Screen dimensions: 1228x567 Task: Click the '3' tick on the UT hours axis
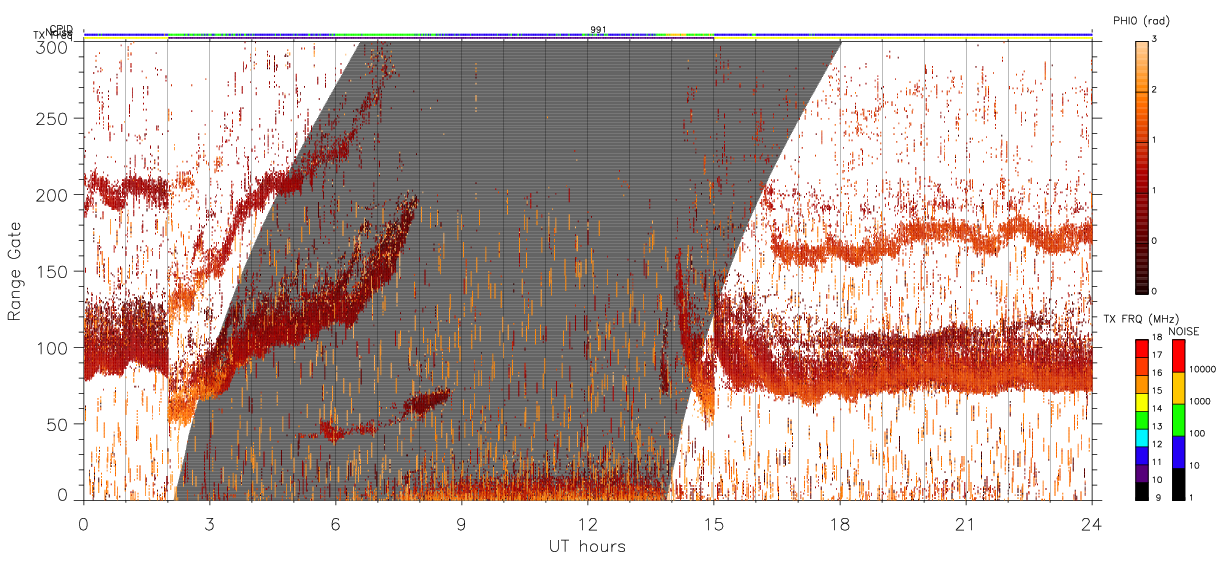coord(209,523)
